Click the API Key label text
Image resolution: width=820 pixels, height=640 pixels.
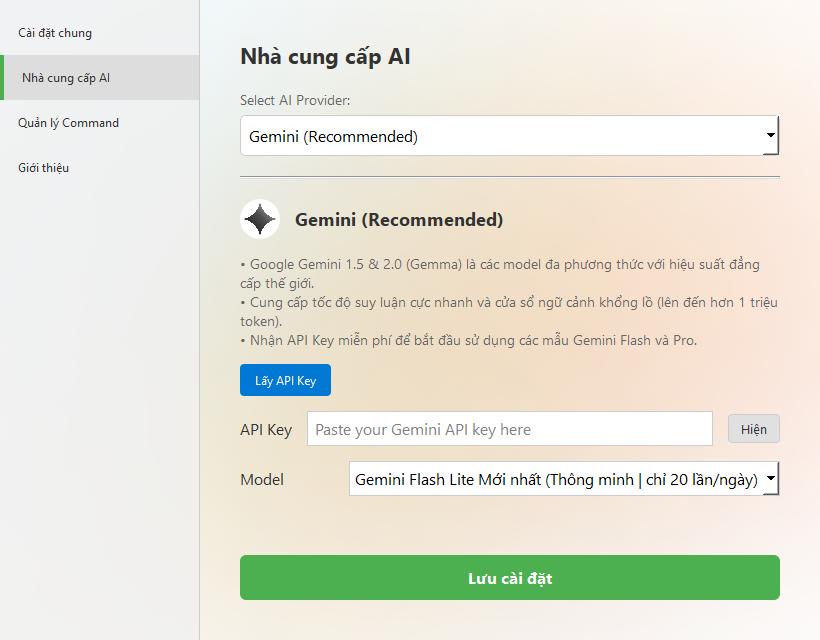266,429
